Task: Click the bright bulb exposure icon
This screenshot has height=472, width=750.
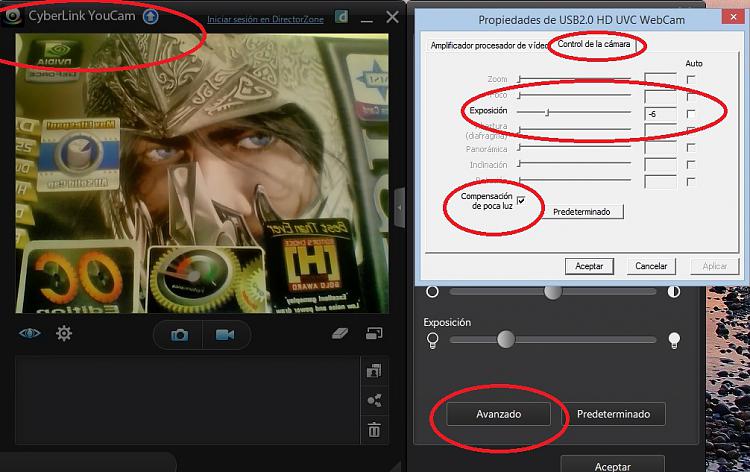Action: 674,340
